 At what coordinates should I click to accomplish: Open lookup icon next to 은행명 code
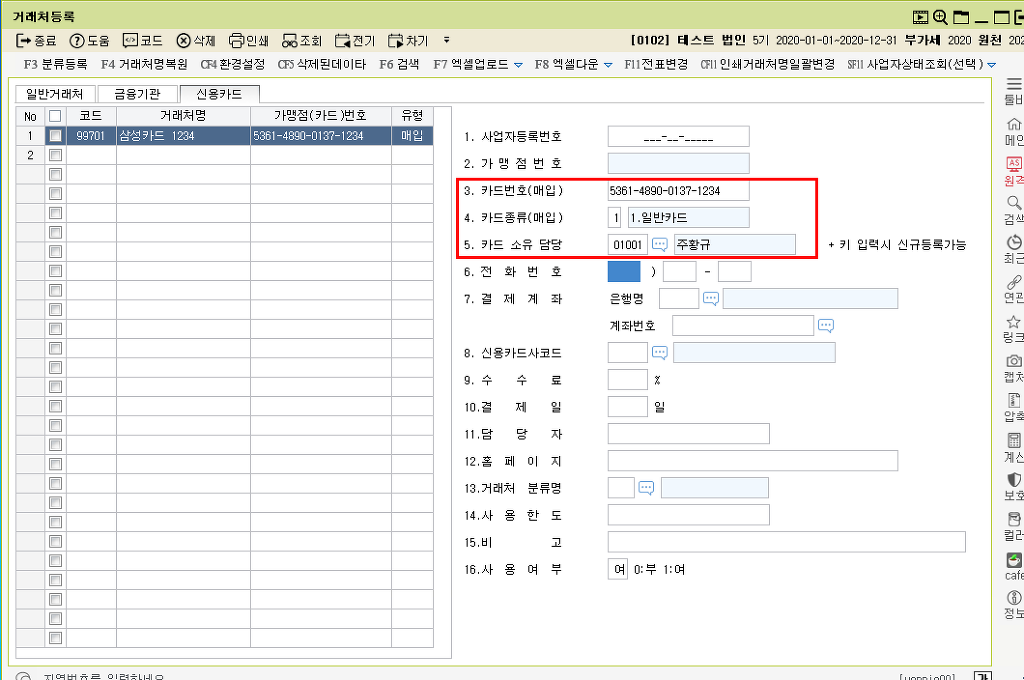click(711, 299)
